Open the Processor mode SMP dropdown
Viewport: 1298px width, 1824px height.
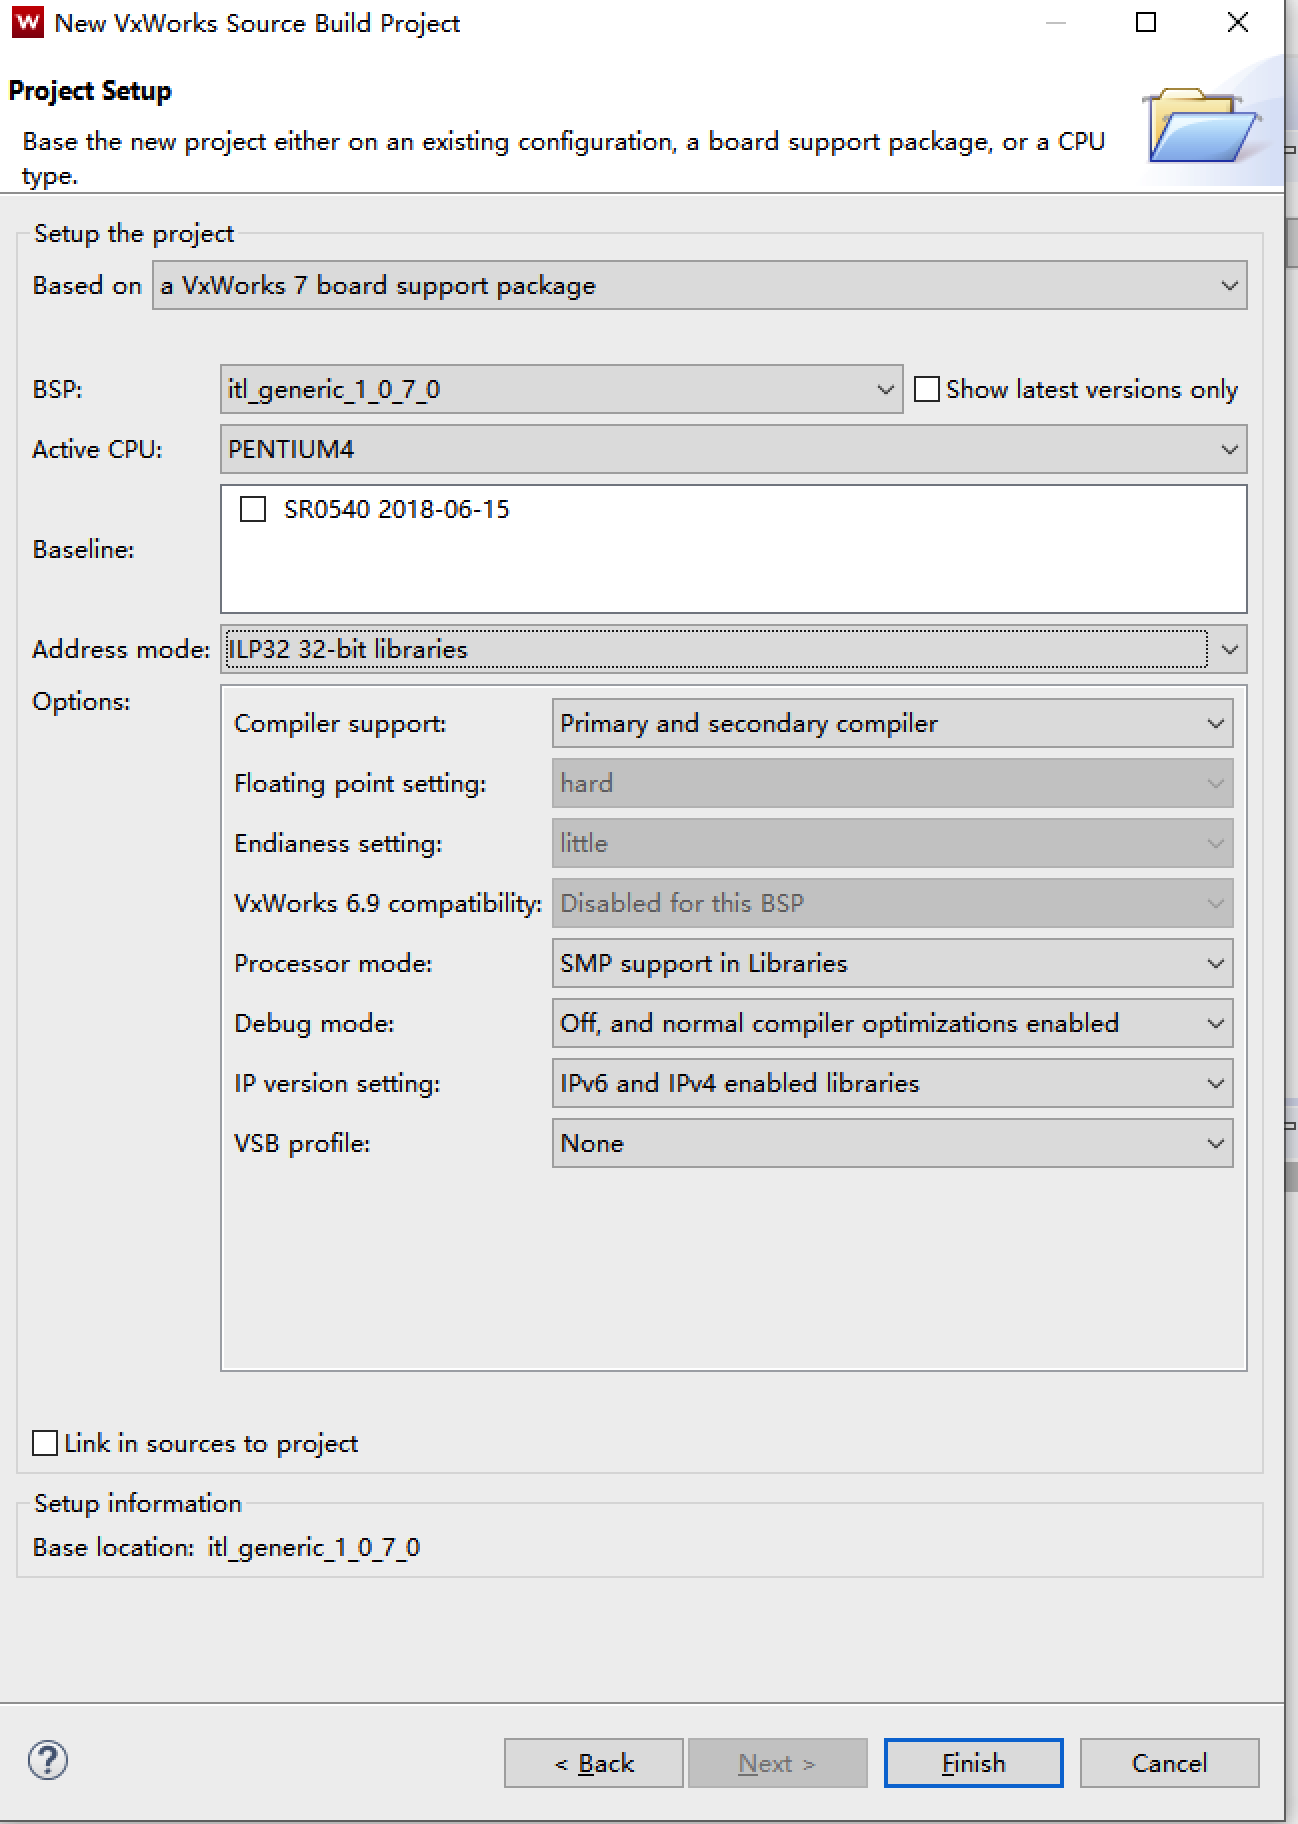[892, 963]
